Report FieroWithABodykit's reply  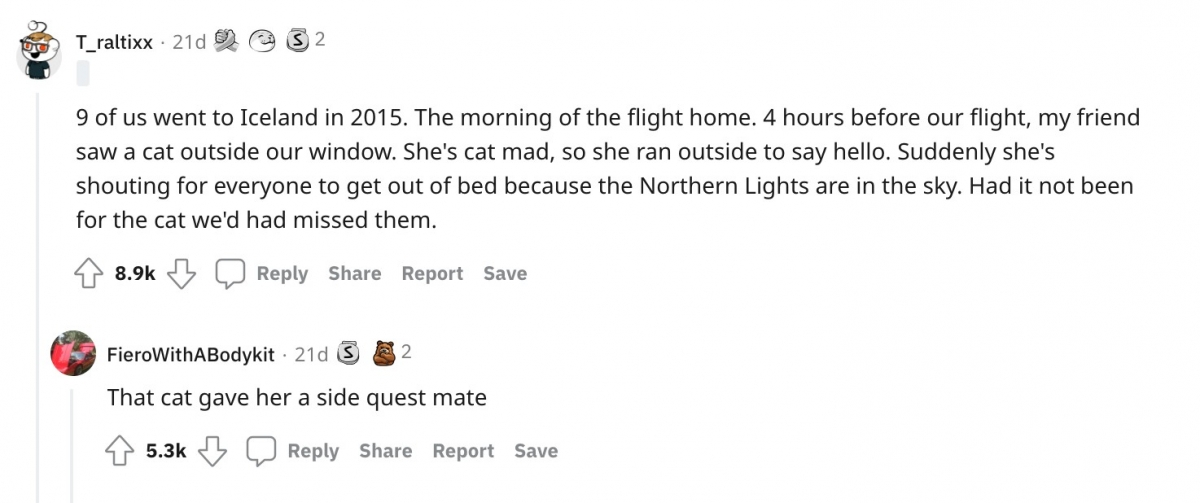pyautogui.click(x=463, y=451)
